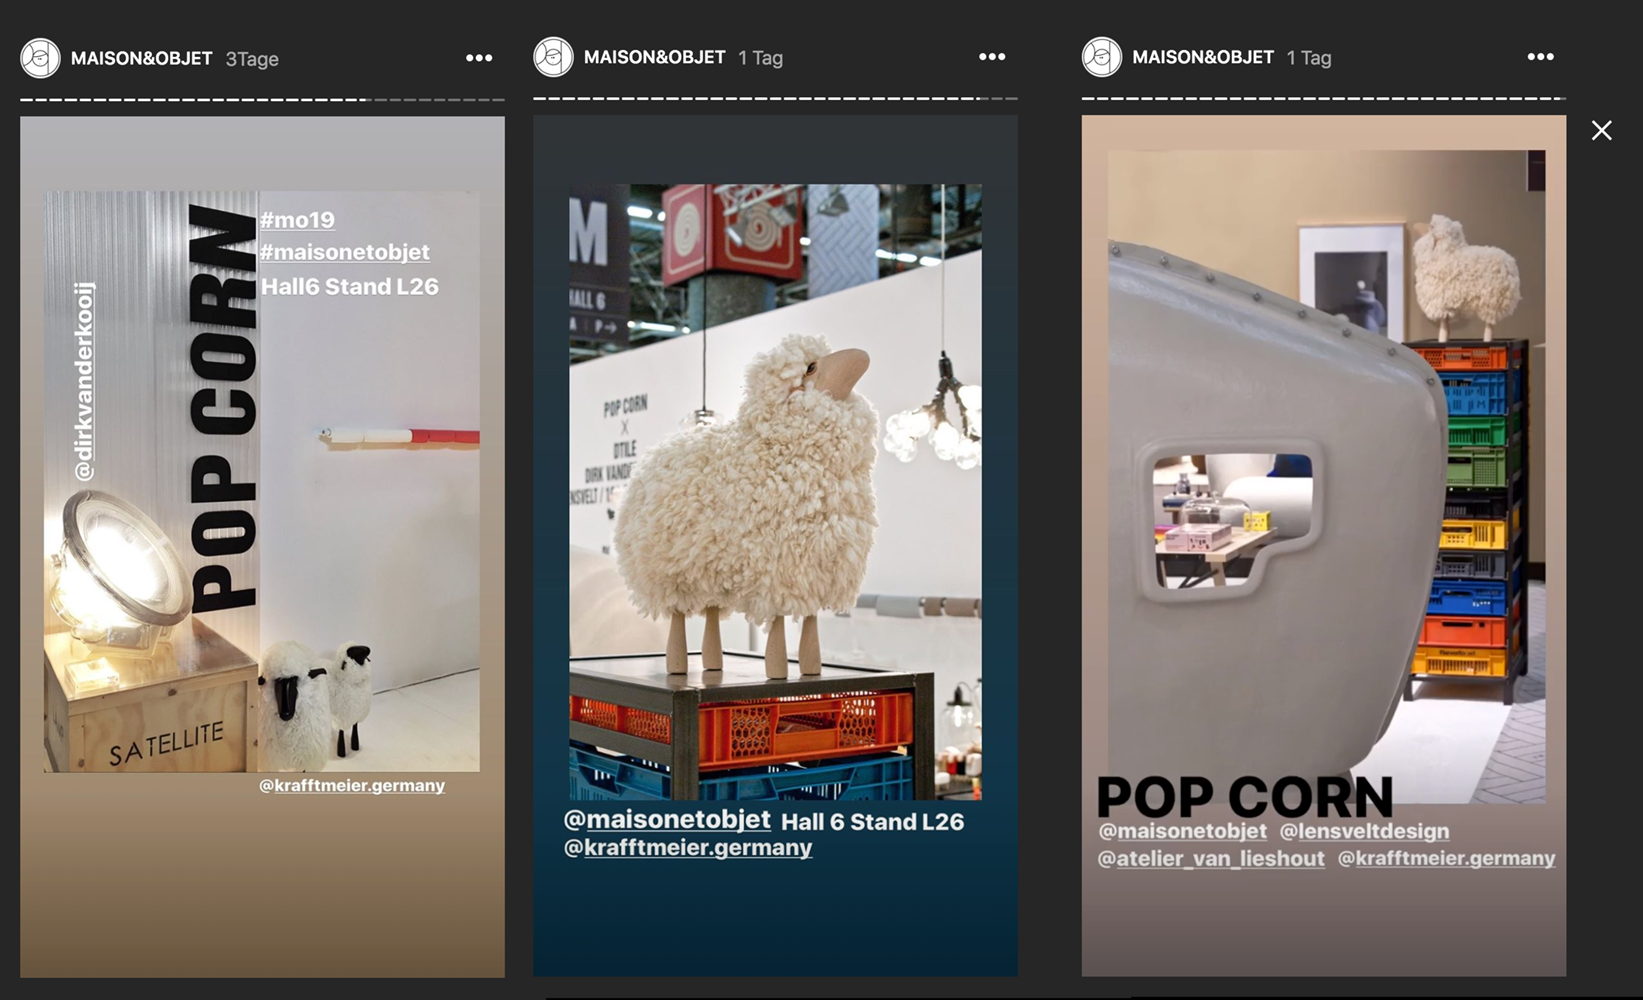Screen dimensions: 1643x1000
Task: Click the large 'POP CORN' title on the right story
Action: coord(1245,797)
